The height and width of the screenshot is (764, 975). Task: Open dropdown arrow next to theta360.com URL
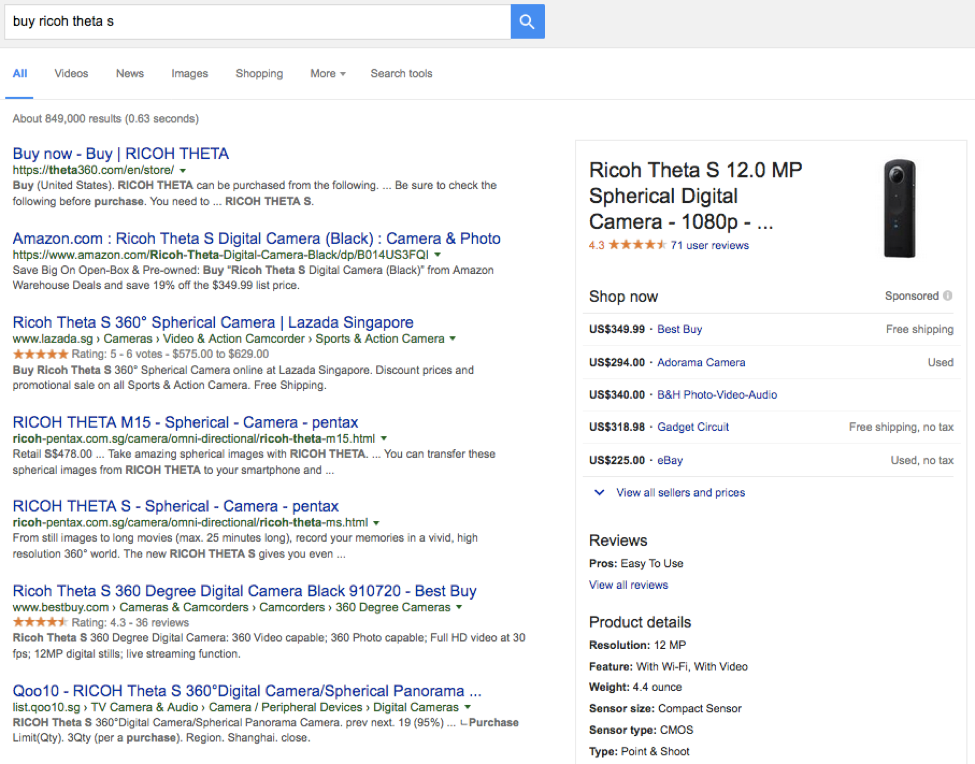(183, 171)
